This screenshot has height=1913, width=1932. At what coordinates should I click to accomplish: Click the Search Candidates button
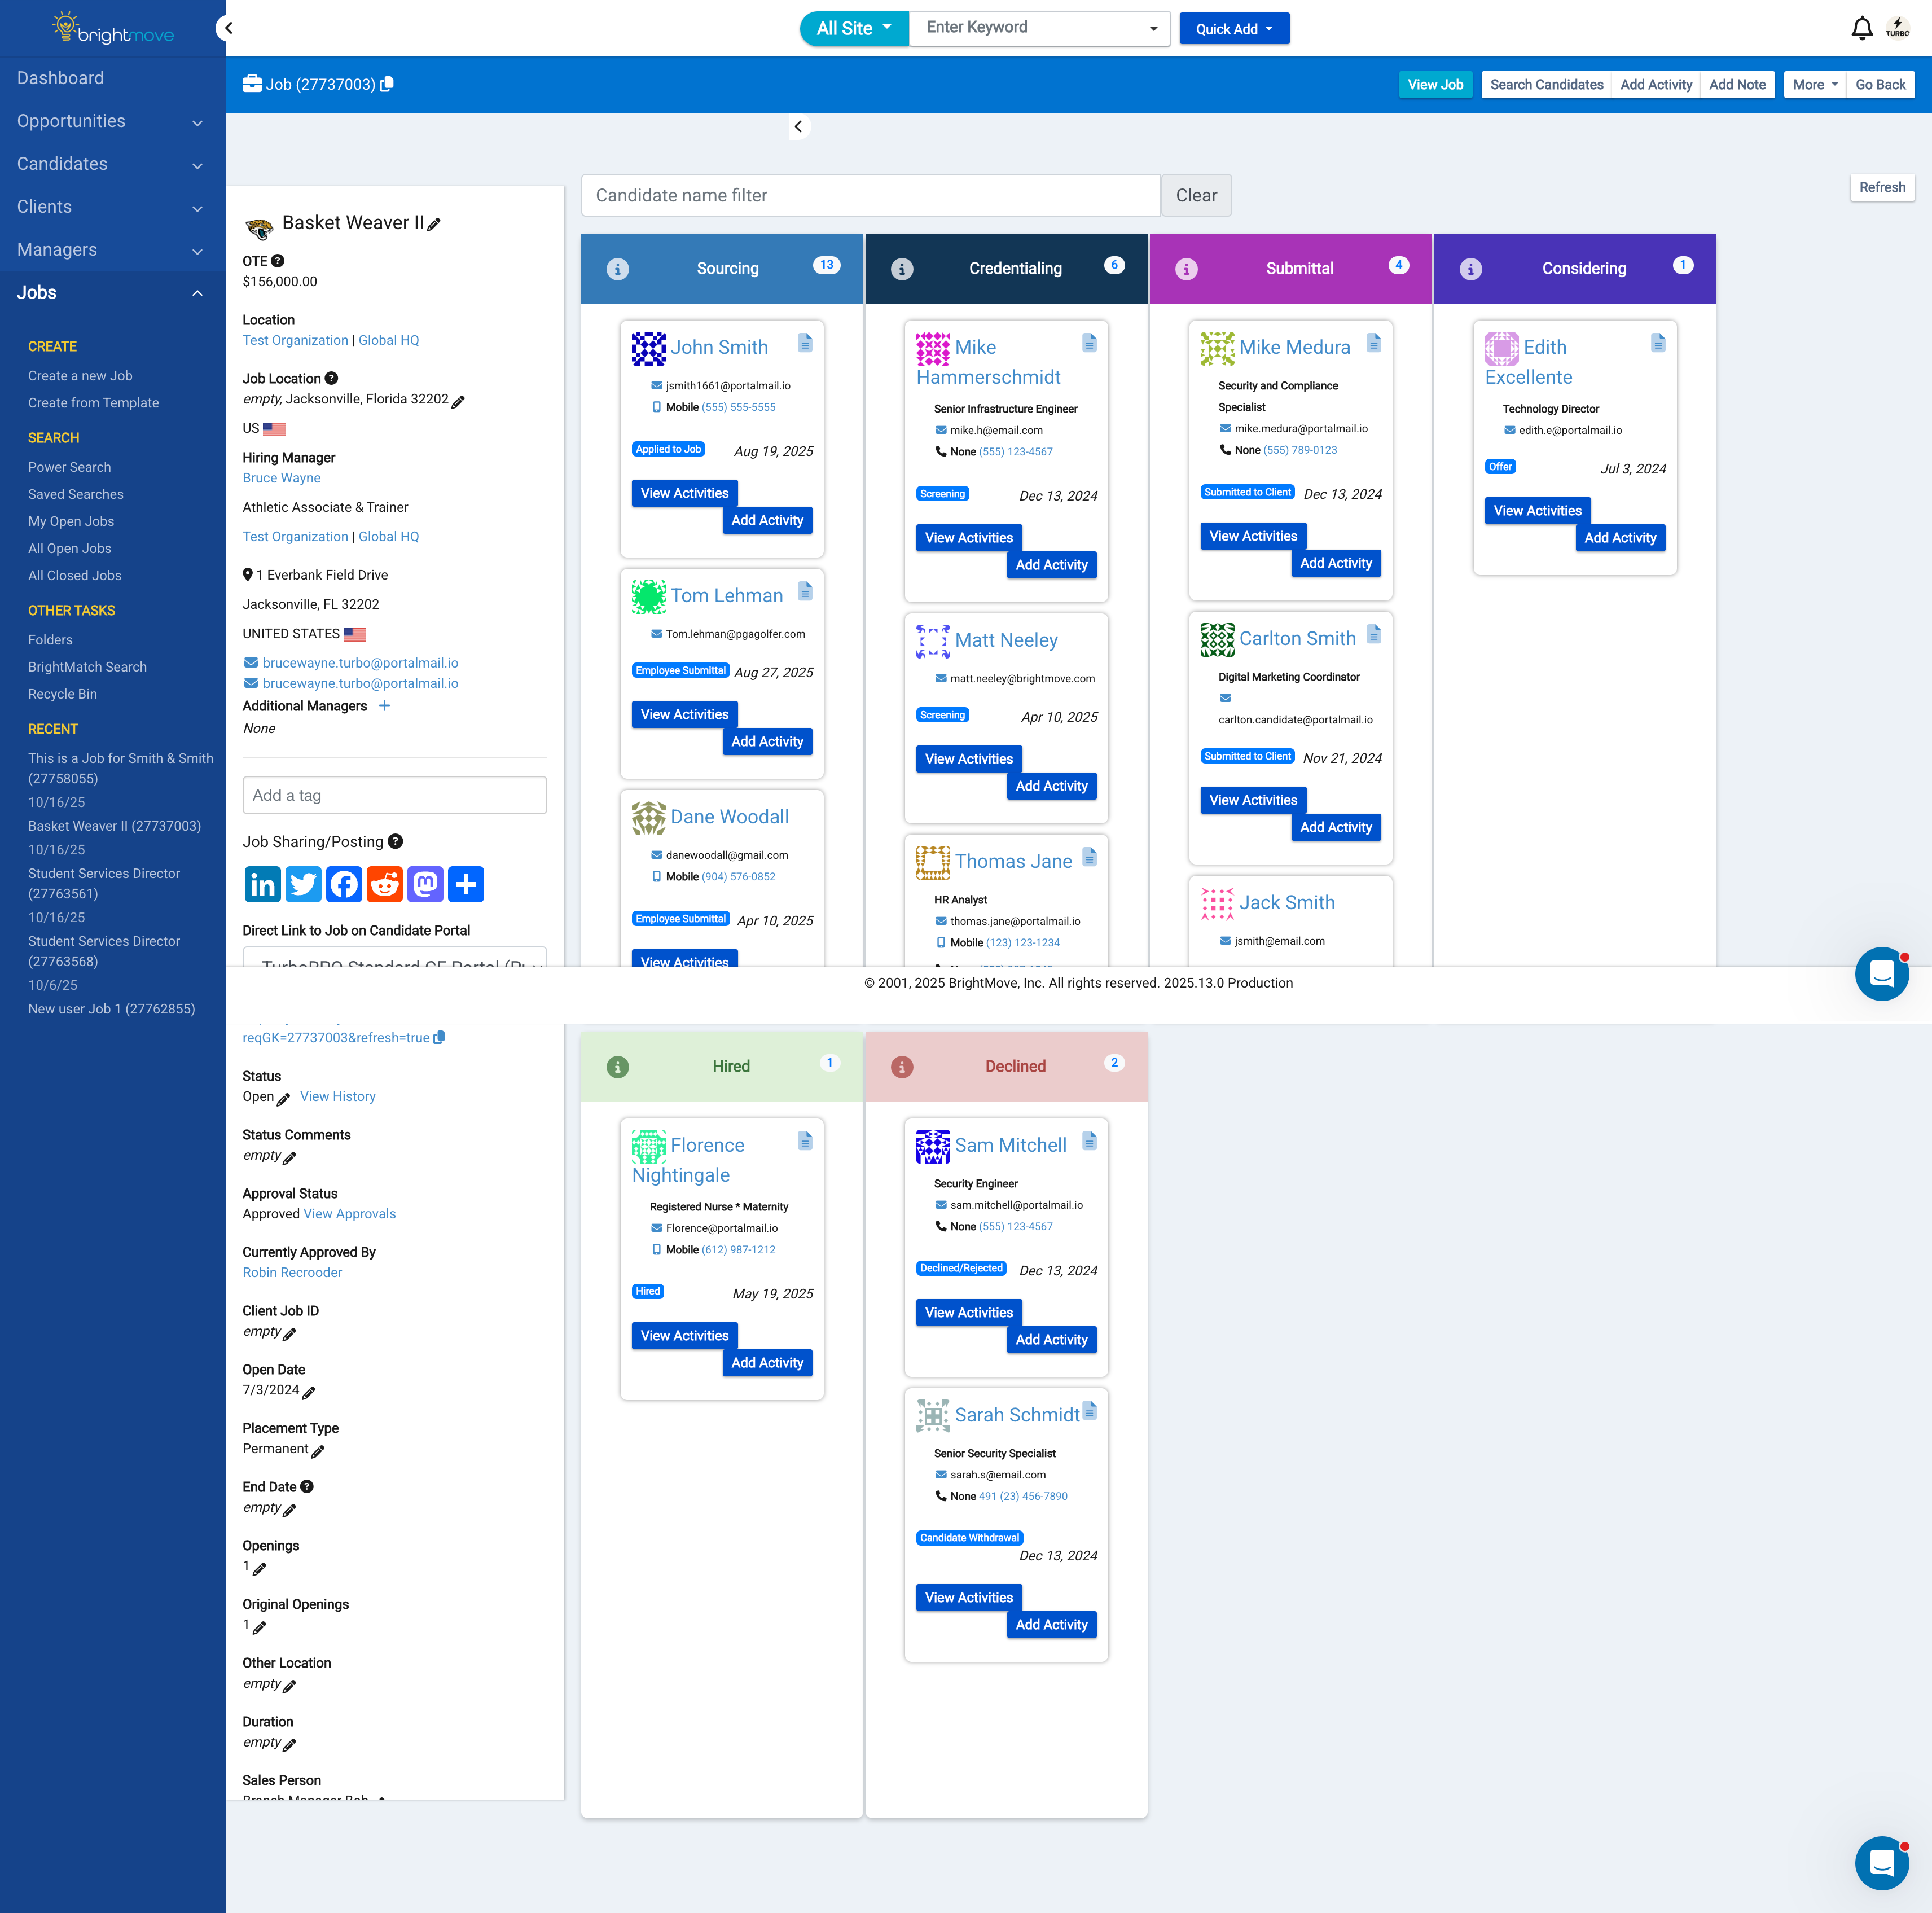1546,84
